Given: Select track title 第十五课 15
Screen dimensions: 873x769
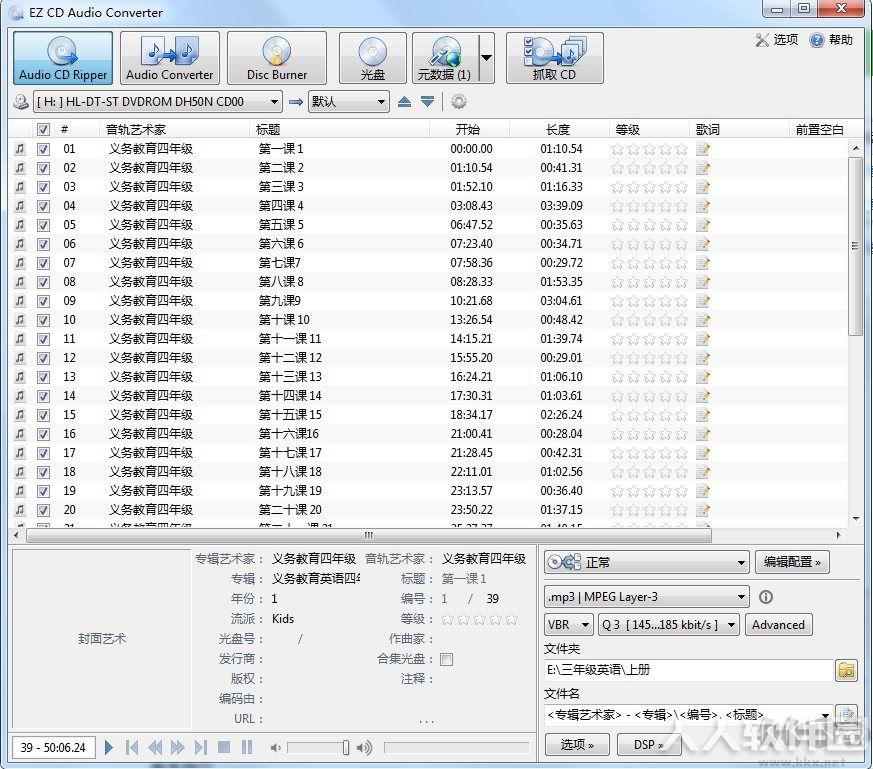Looking at the screenshot, I should [x=290, y=415].
